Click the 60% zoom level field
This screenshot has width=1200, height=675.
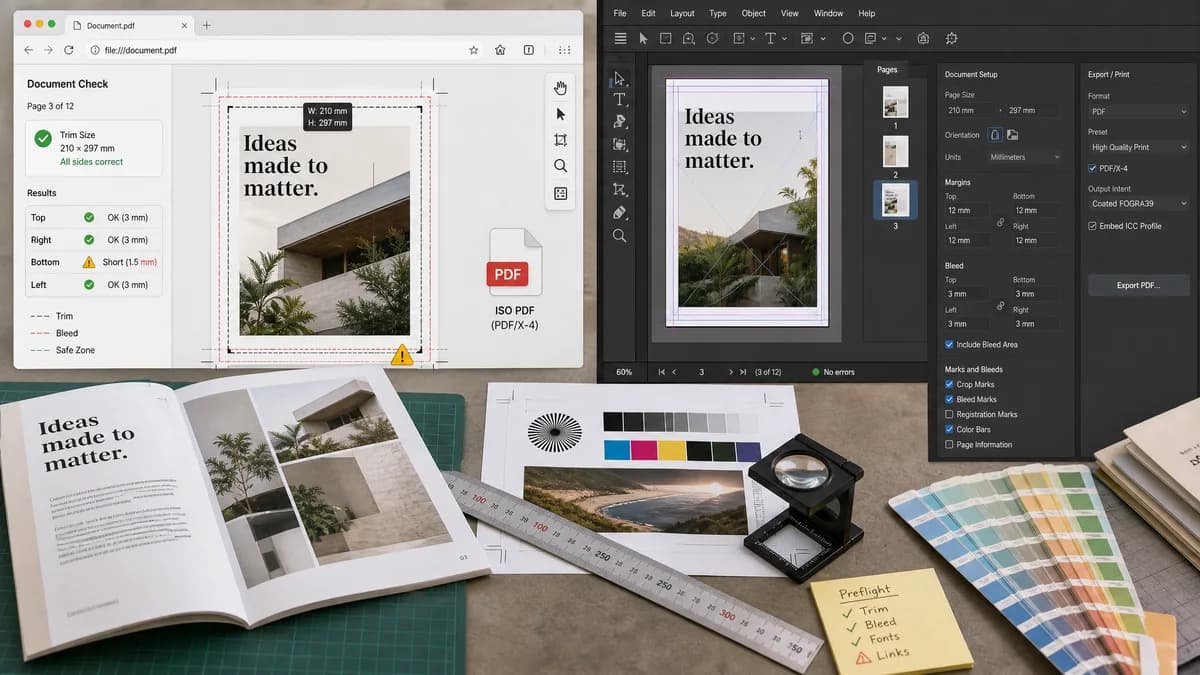pos(624,372)
